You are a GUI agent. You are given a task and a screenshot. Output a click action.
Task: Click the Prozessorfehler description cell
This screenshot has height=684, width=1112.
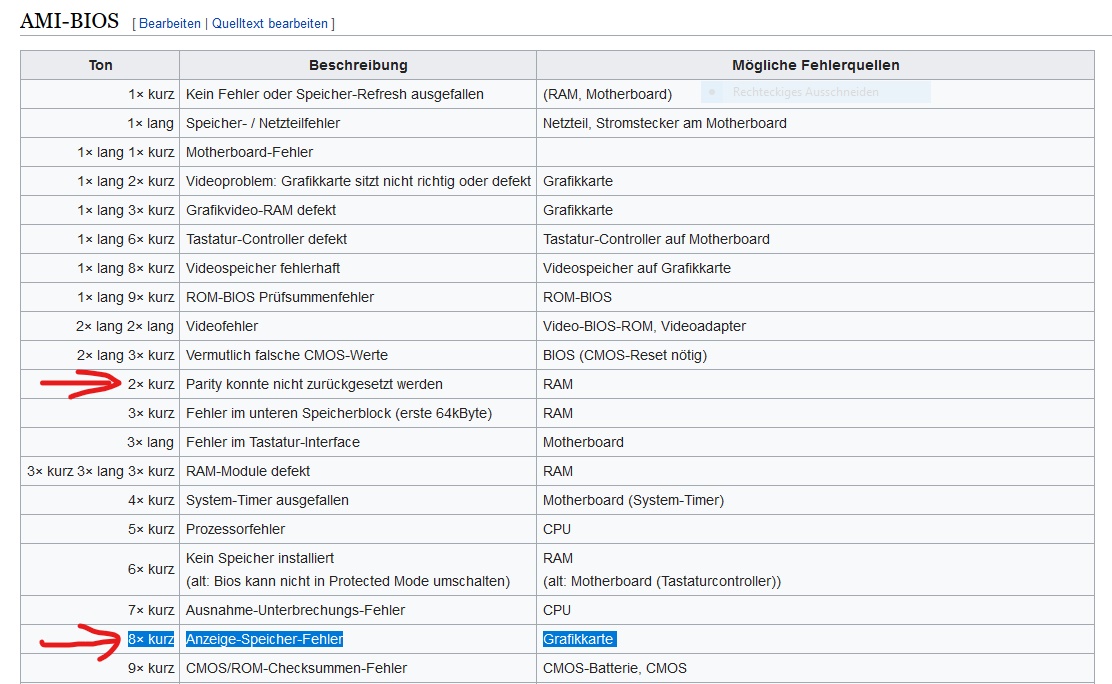(235, 529)
